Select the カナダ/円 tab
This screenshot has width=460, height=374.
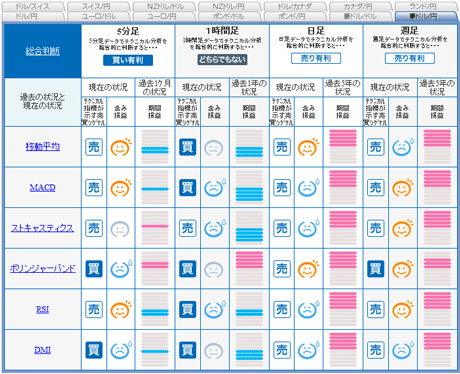click(x=361, y=6)
